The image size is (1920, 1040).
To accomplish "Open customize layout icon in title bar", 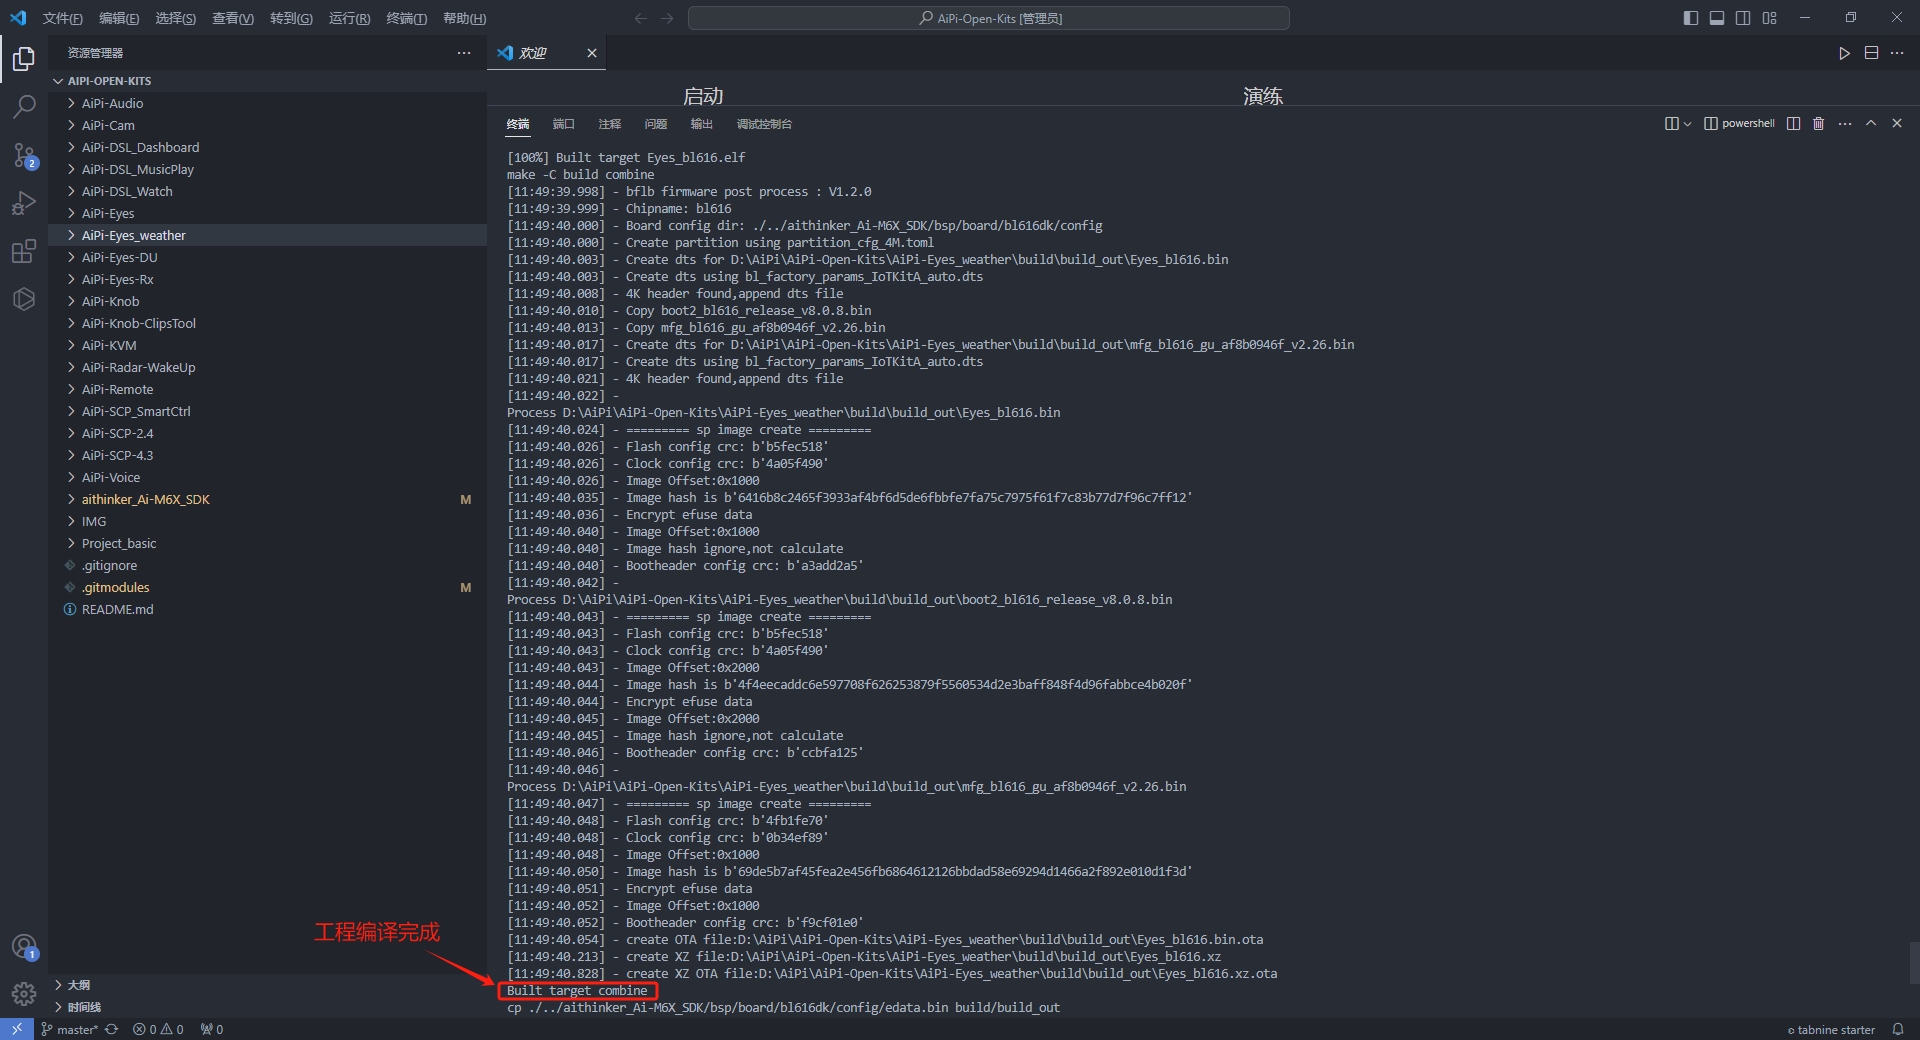I will pyautogui.click(x=1770, y=18).
